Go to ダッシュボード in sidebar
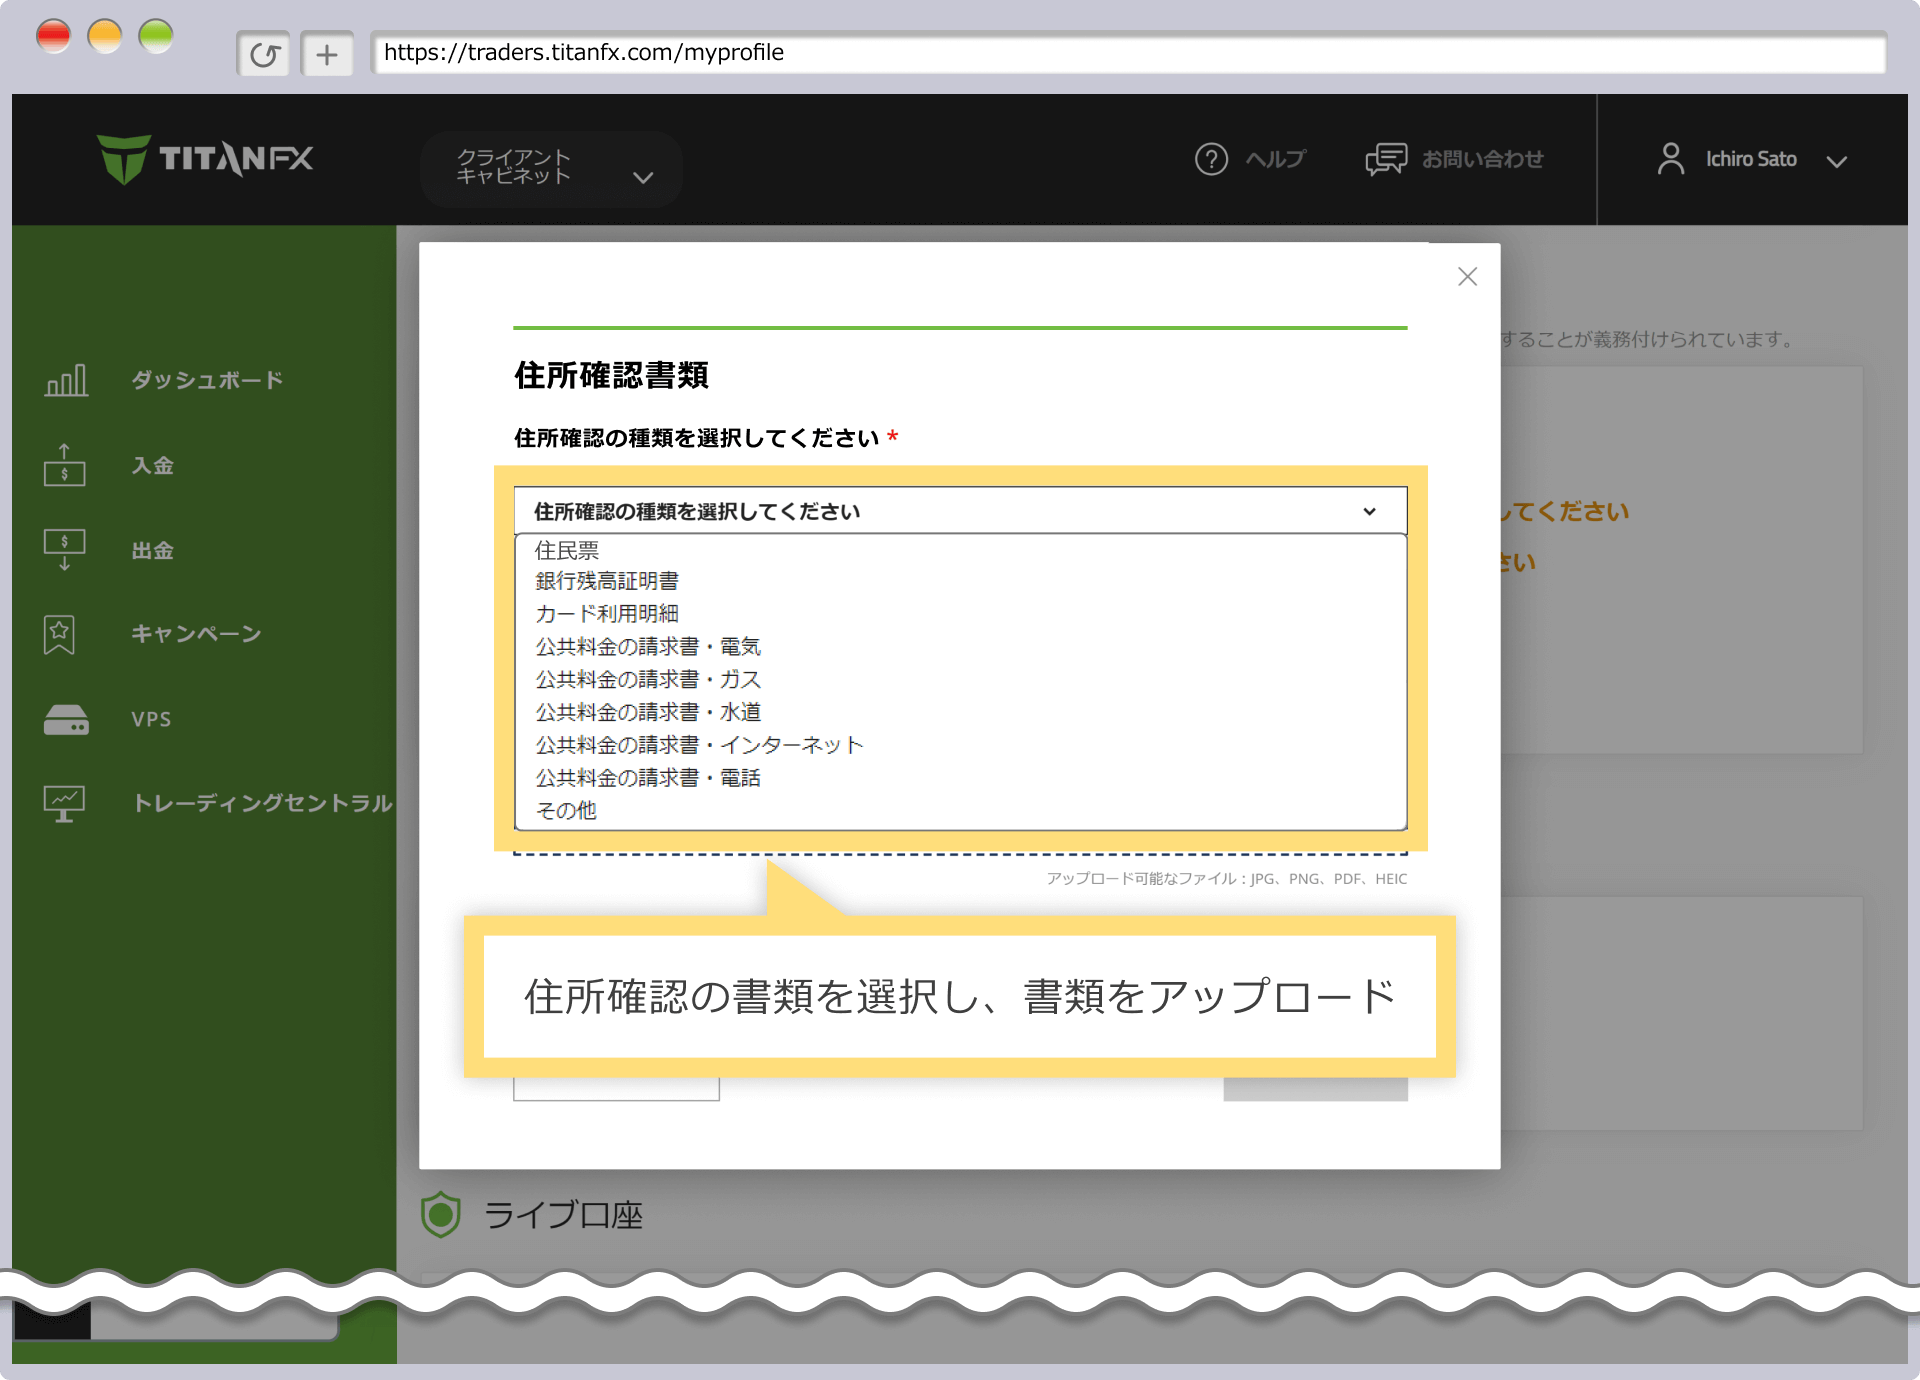1920x1380 pixels. click(207, 380)
